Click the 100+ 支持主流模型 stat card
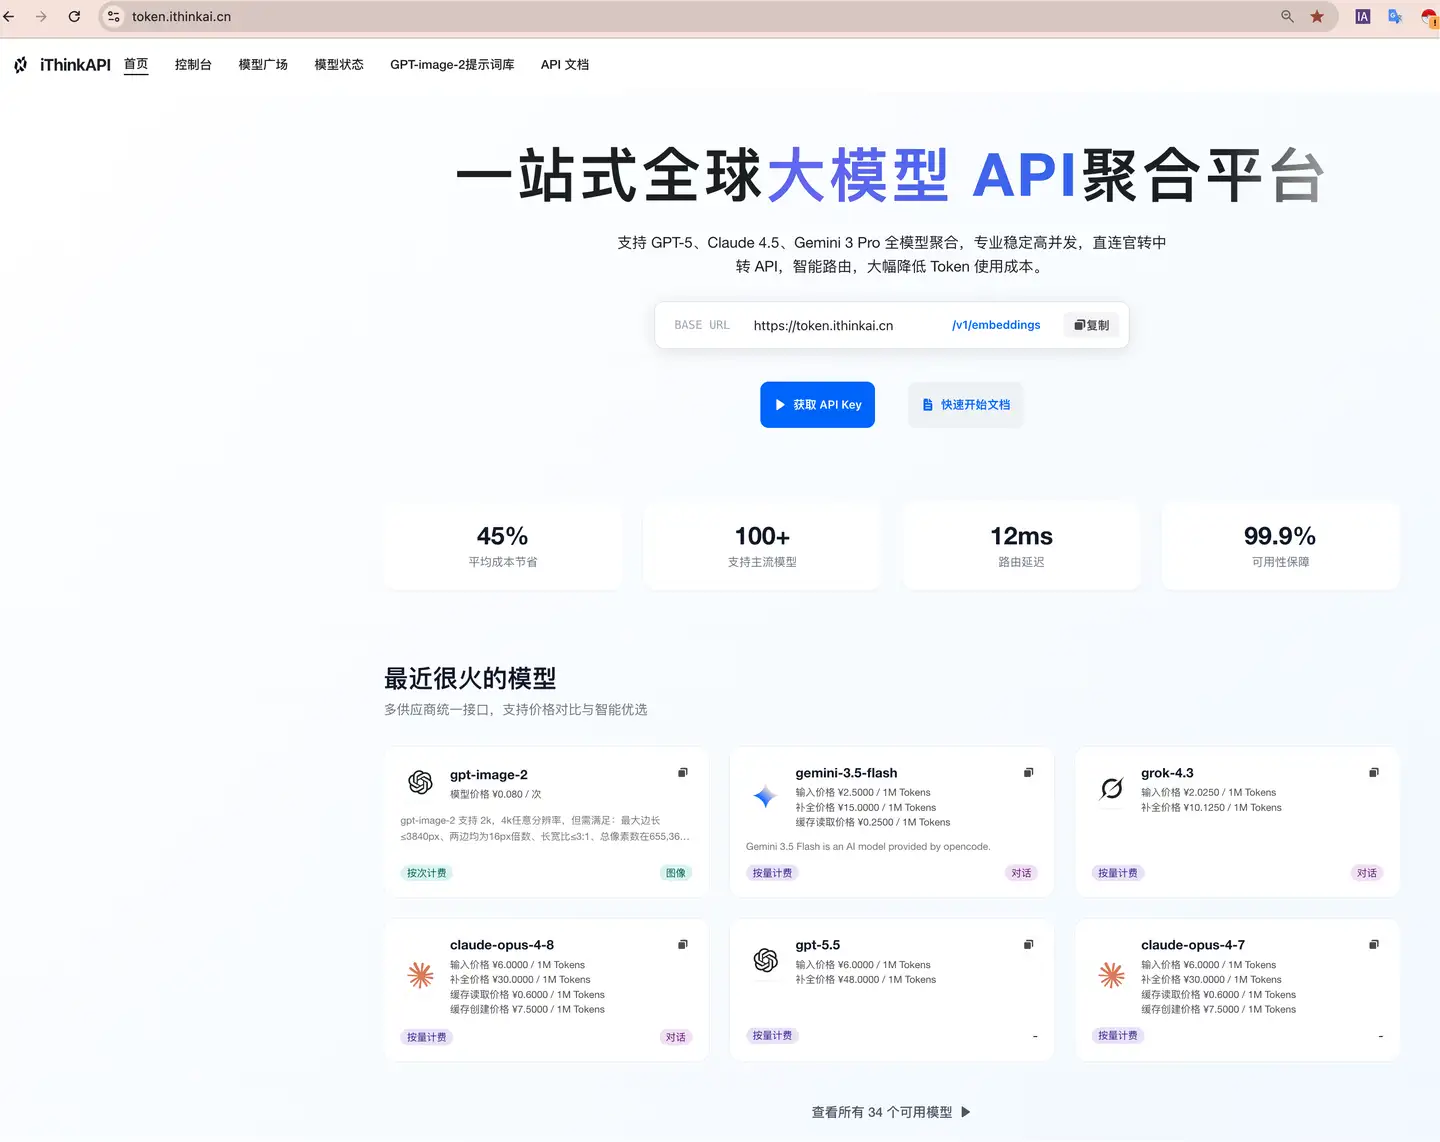 click(x=762, y=546)
